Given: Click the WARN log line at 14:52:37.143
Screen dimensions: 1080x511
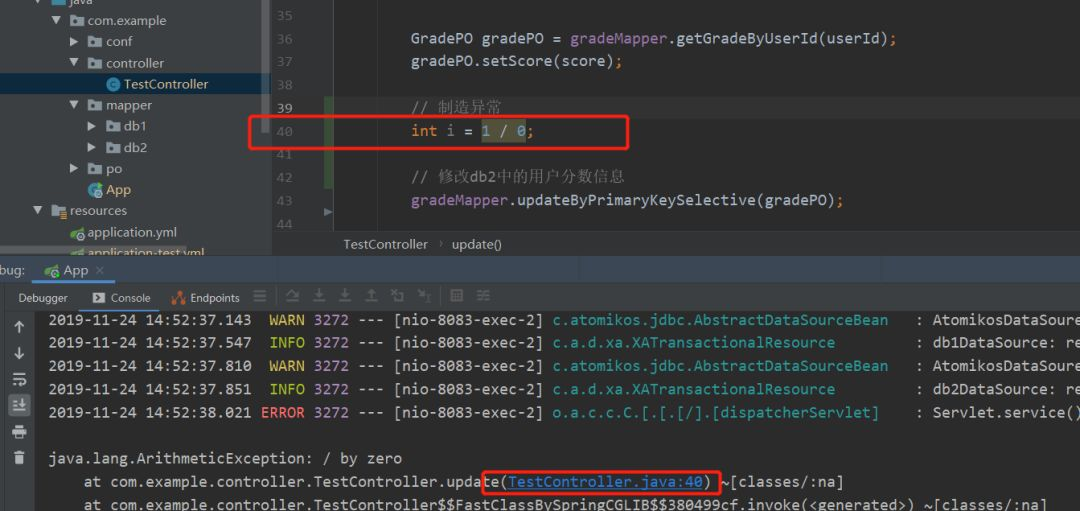Looking at the screenshot, I should [564, 320].
